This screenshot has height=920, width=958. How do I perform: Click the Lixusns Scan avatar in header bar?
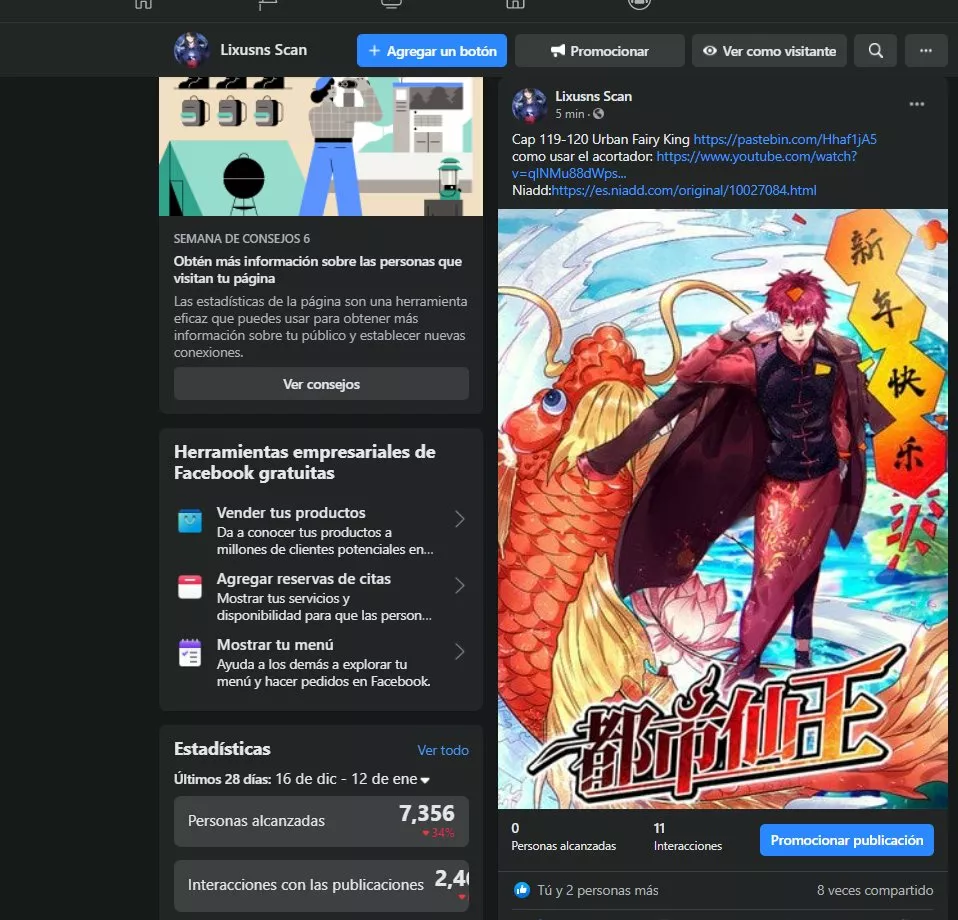(191, 50)
